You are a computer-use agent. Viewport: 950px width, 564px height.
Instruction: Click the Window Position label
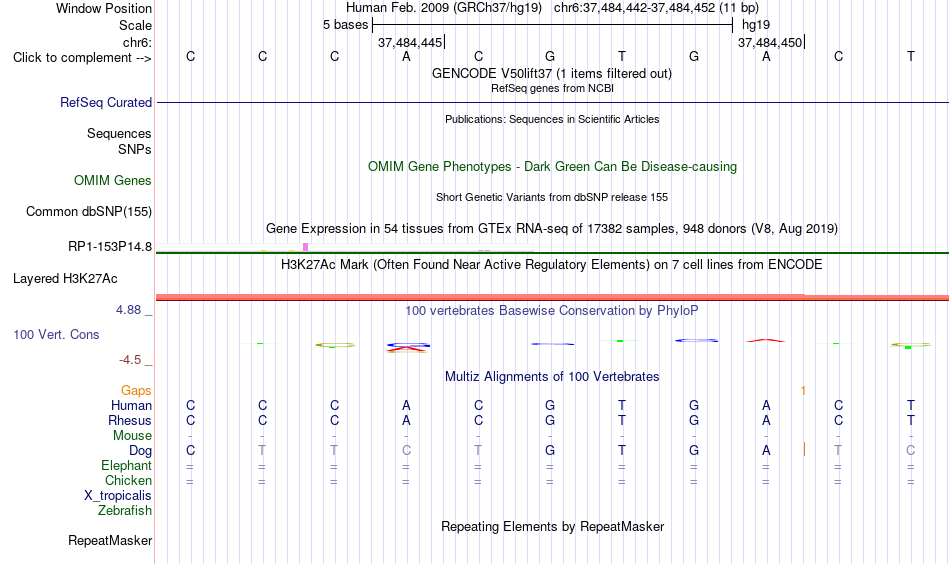click(x=104, y=8)
